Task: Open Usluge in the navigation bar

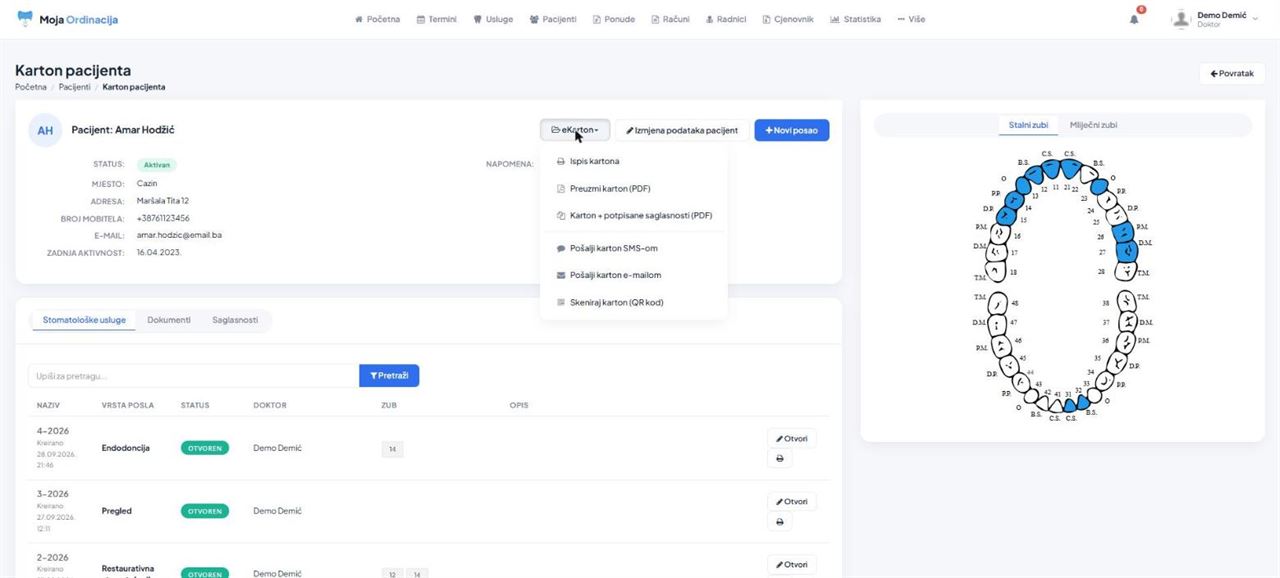Action: tap(494, 19)
